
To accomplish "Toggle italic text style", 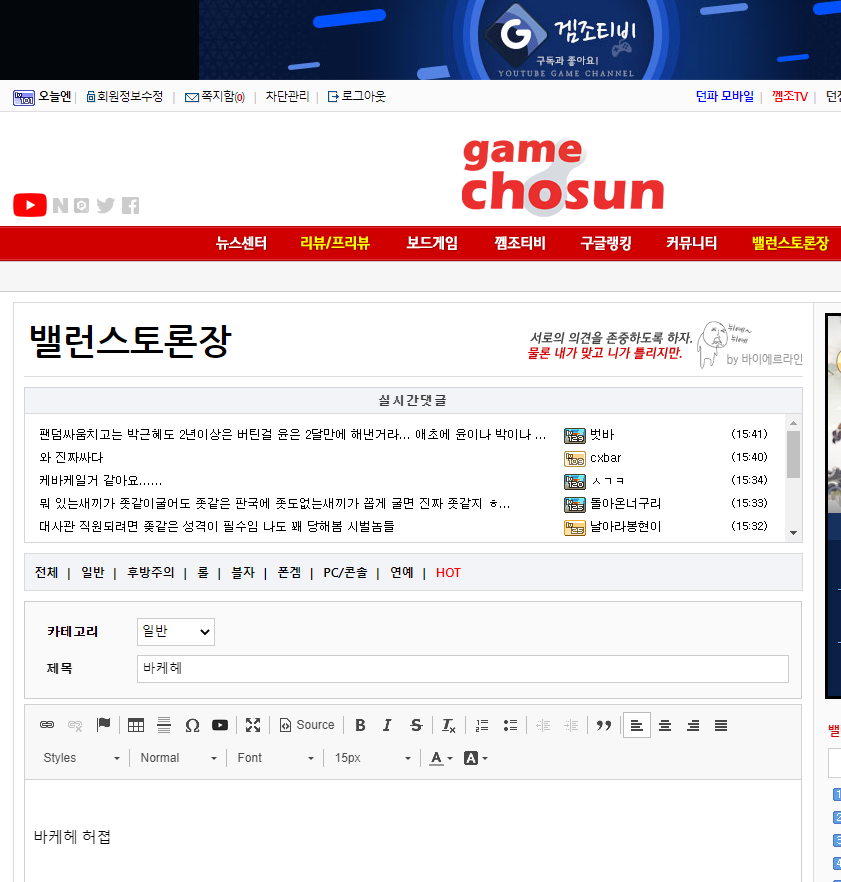I will [x=387, y=725].
